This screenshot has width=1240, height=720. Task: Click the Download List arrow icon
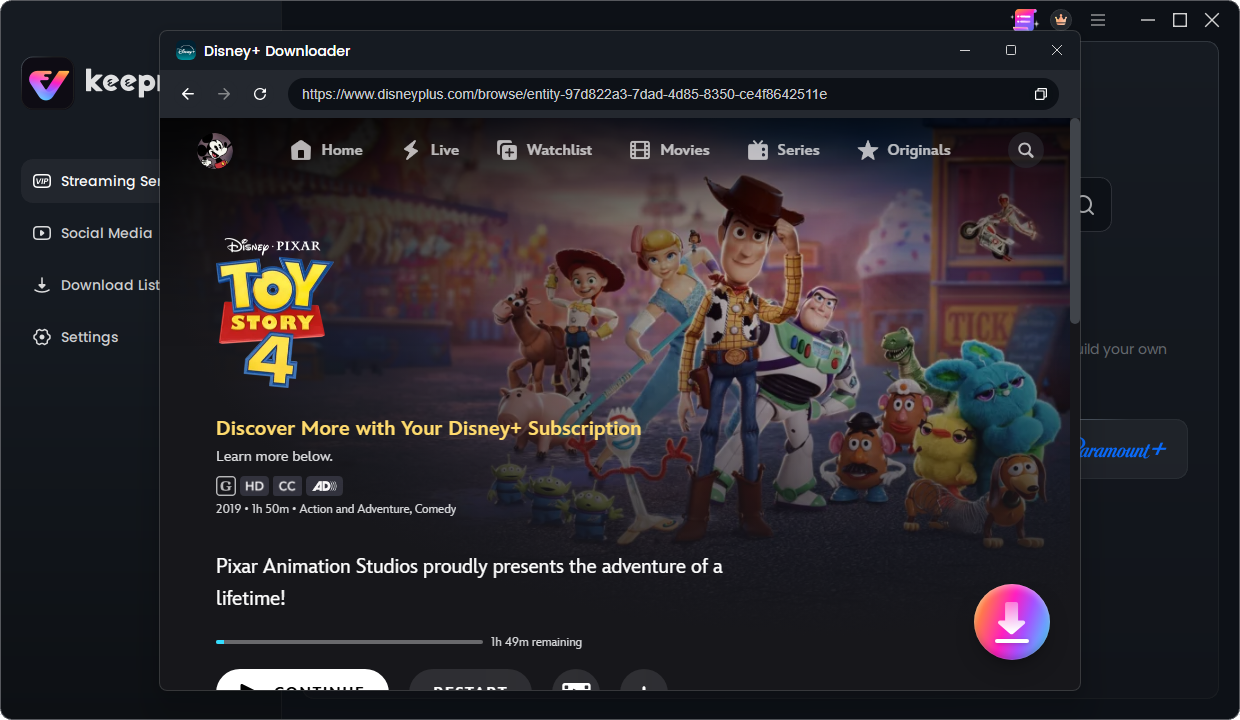tap(42, 285)
